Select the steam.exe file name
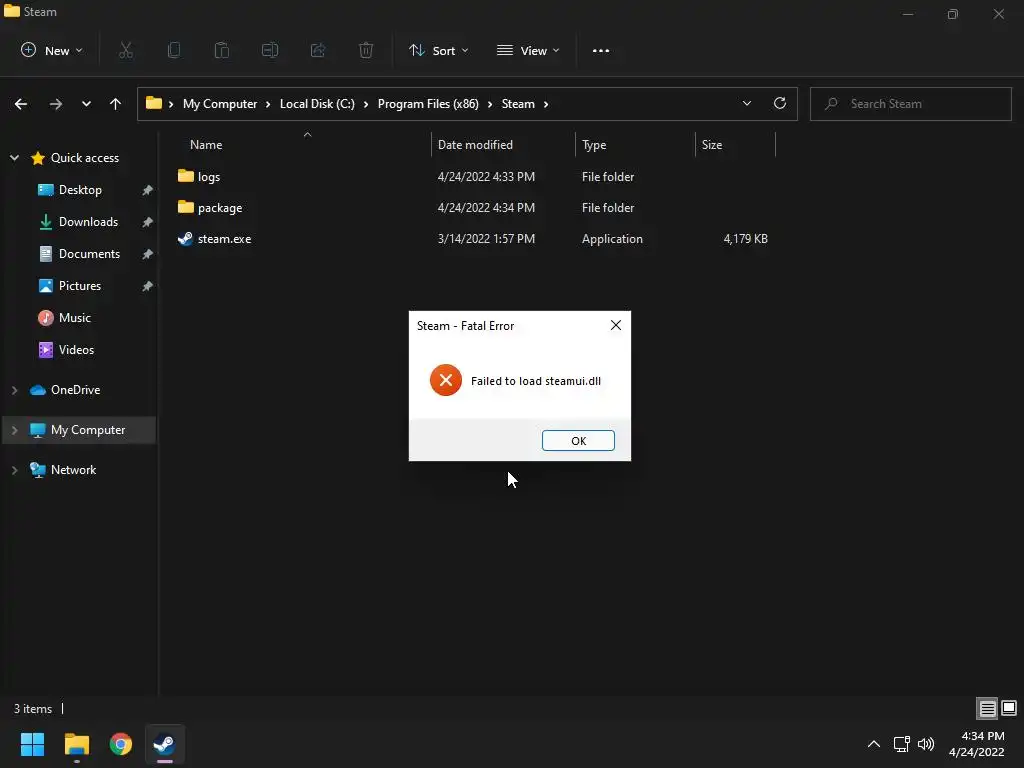Image resolution: width=1024 pixels, height=768 pixels. 224,239
